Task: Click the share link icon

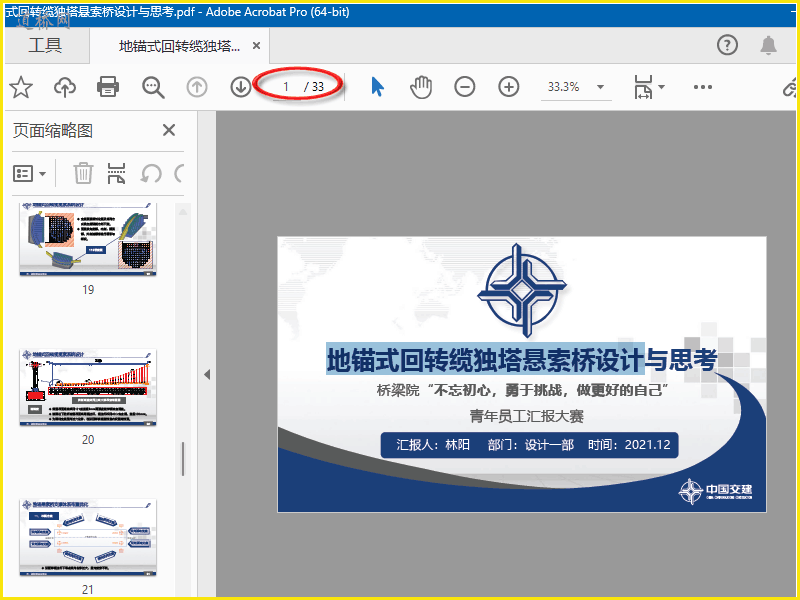Action: coord(790,88)
